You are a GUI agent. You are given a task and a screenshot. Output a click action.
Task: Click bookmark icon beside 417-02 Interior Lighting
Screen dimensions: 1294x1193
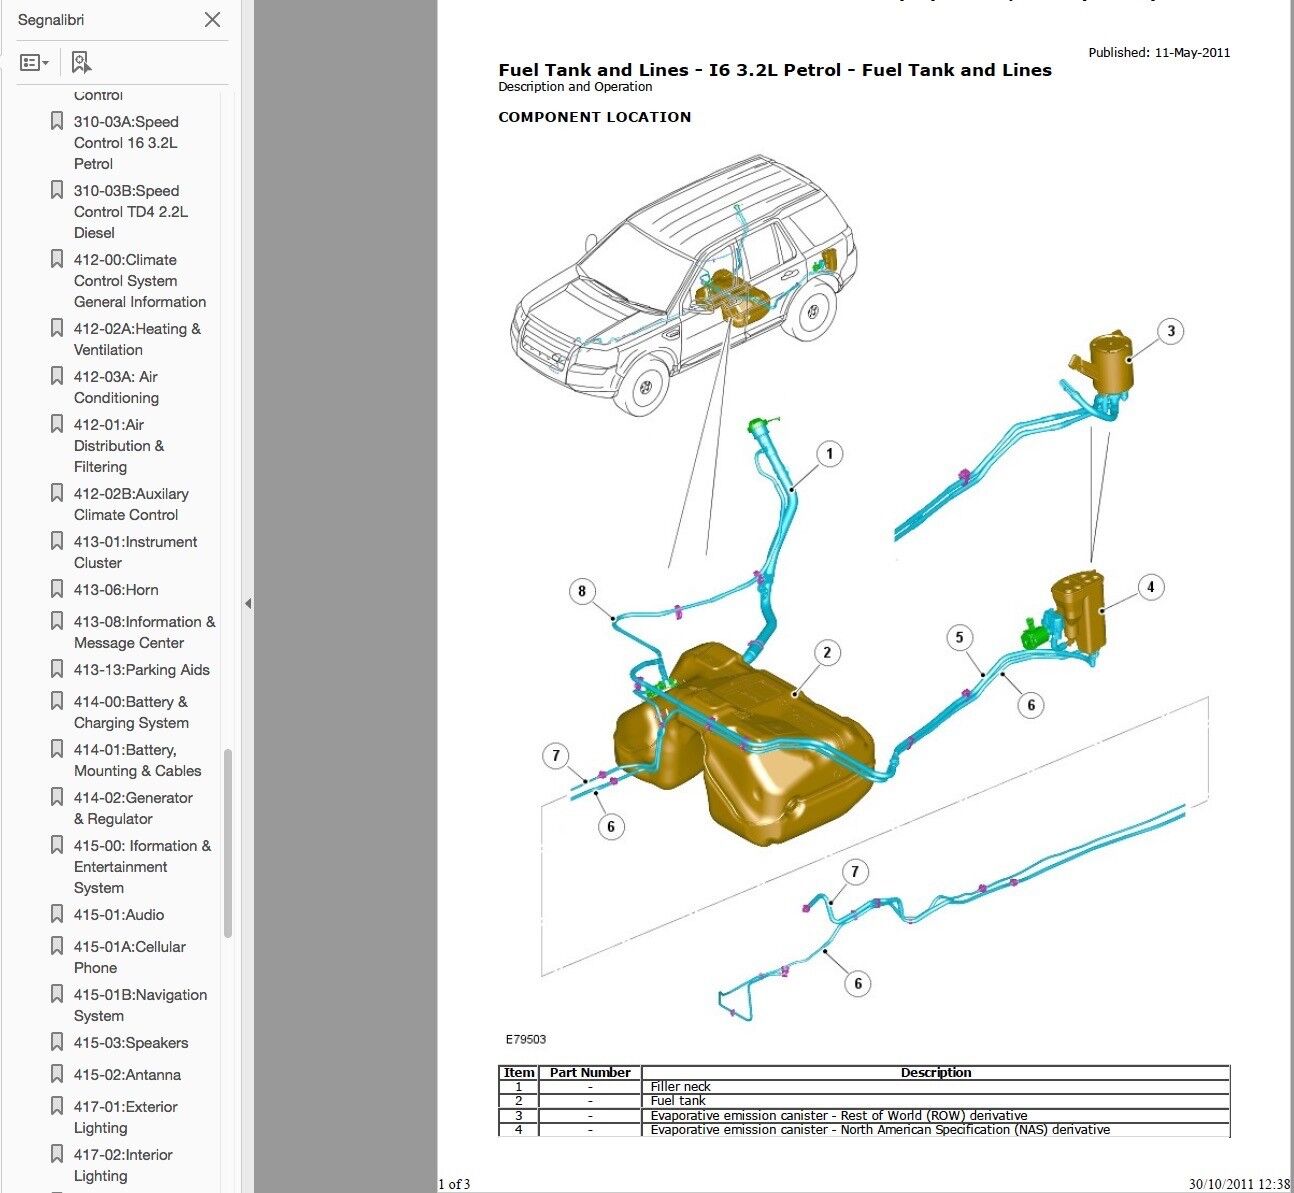(57, 1154)
